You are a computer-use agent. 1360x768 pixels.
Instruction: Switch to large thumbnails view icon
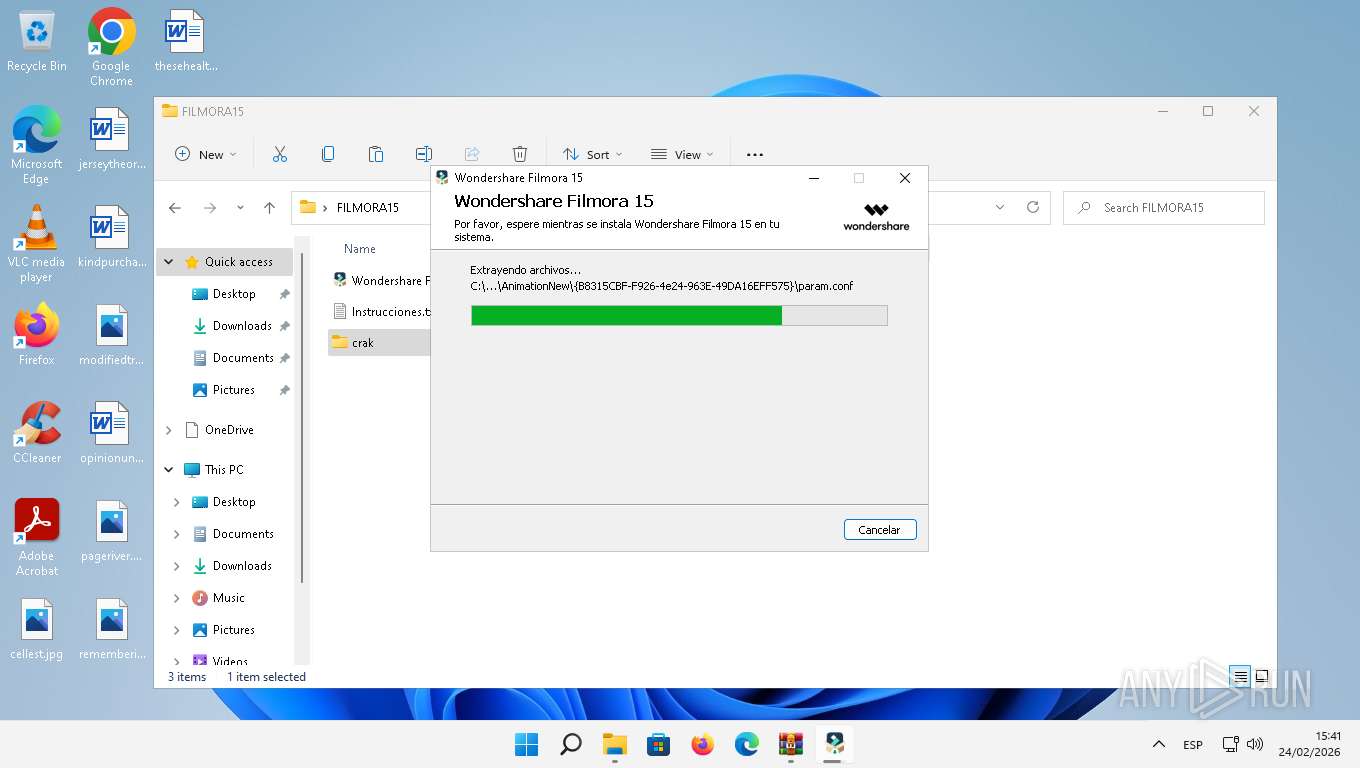click(x=1262, y=677)
